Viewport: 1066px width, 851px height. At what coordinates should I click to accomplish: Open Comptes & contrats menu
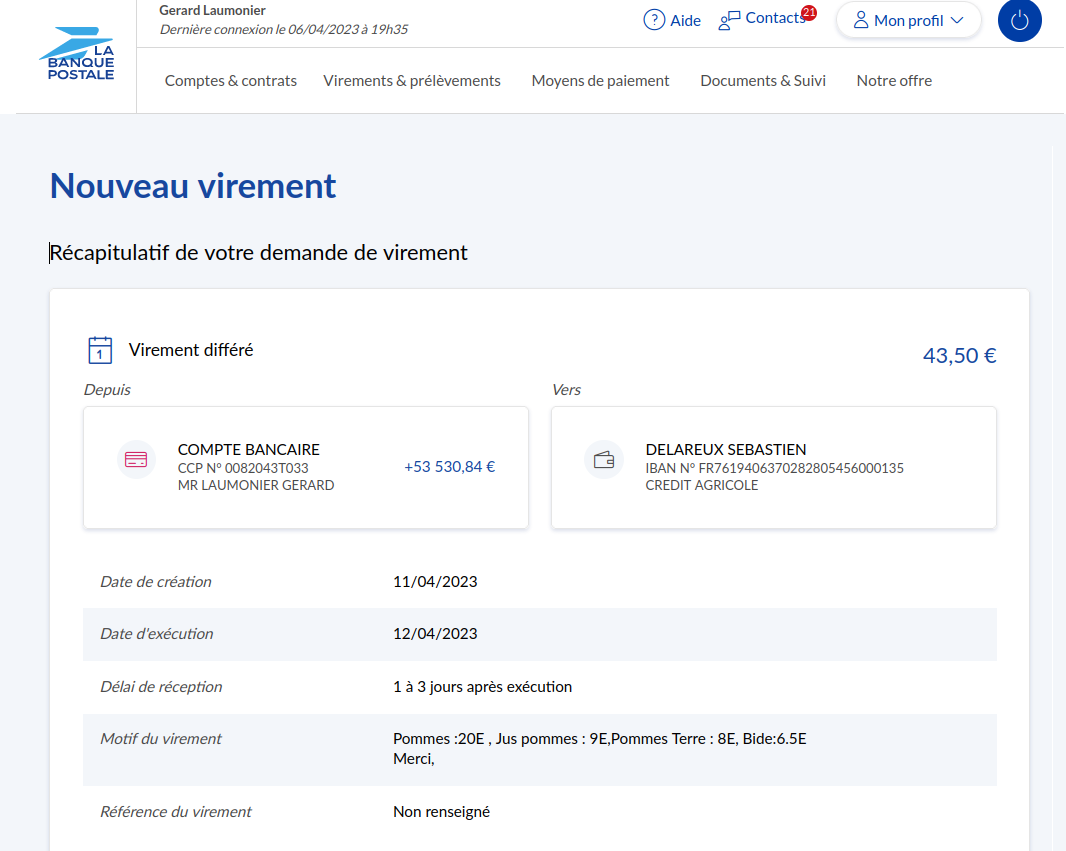pos(231,81)
